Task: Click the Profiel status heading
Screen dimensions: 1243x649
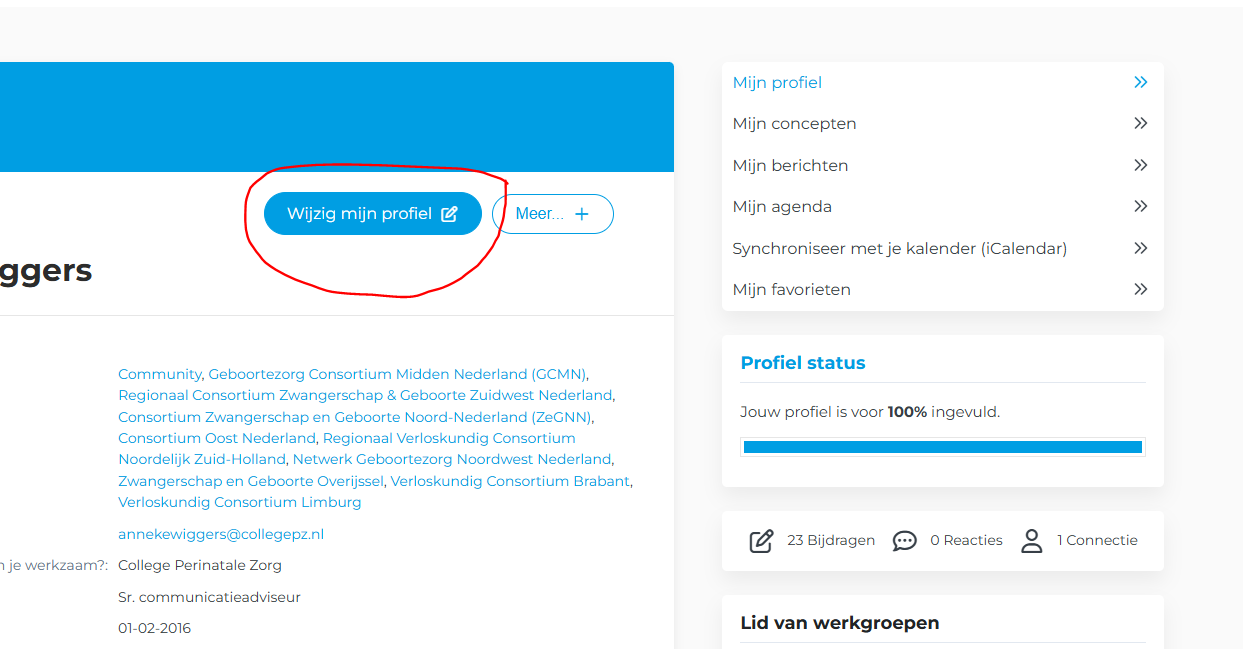Action: click(803, 363)
